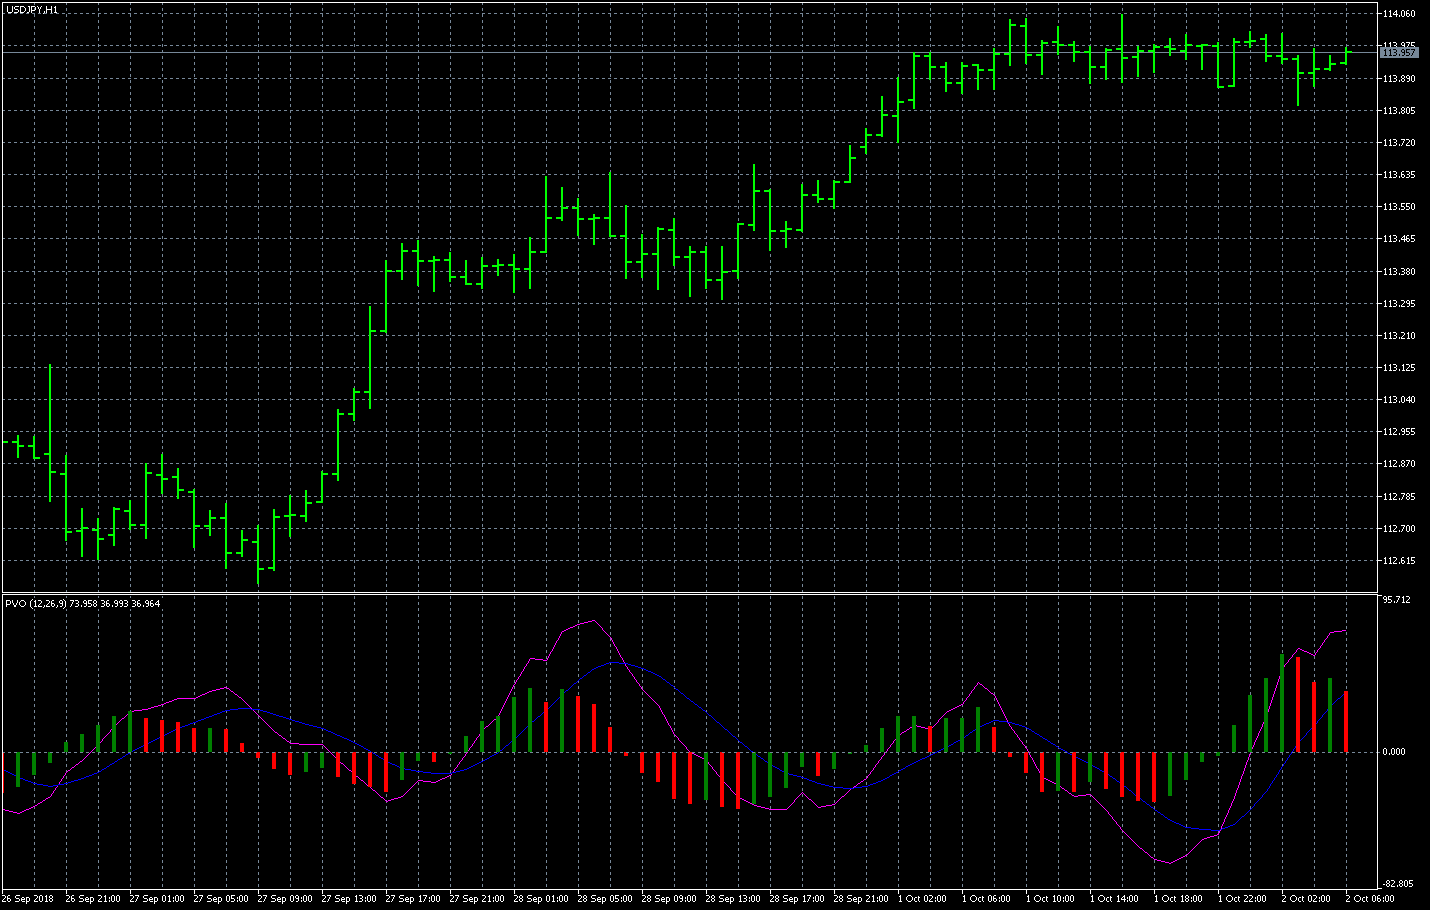
Task: Click the 1 Oct 14:00 time marker
Action: click(1114, 899)
